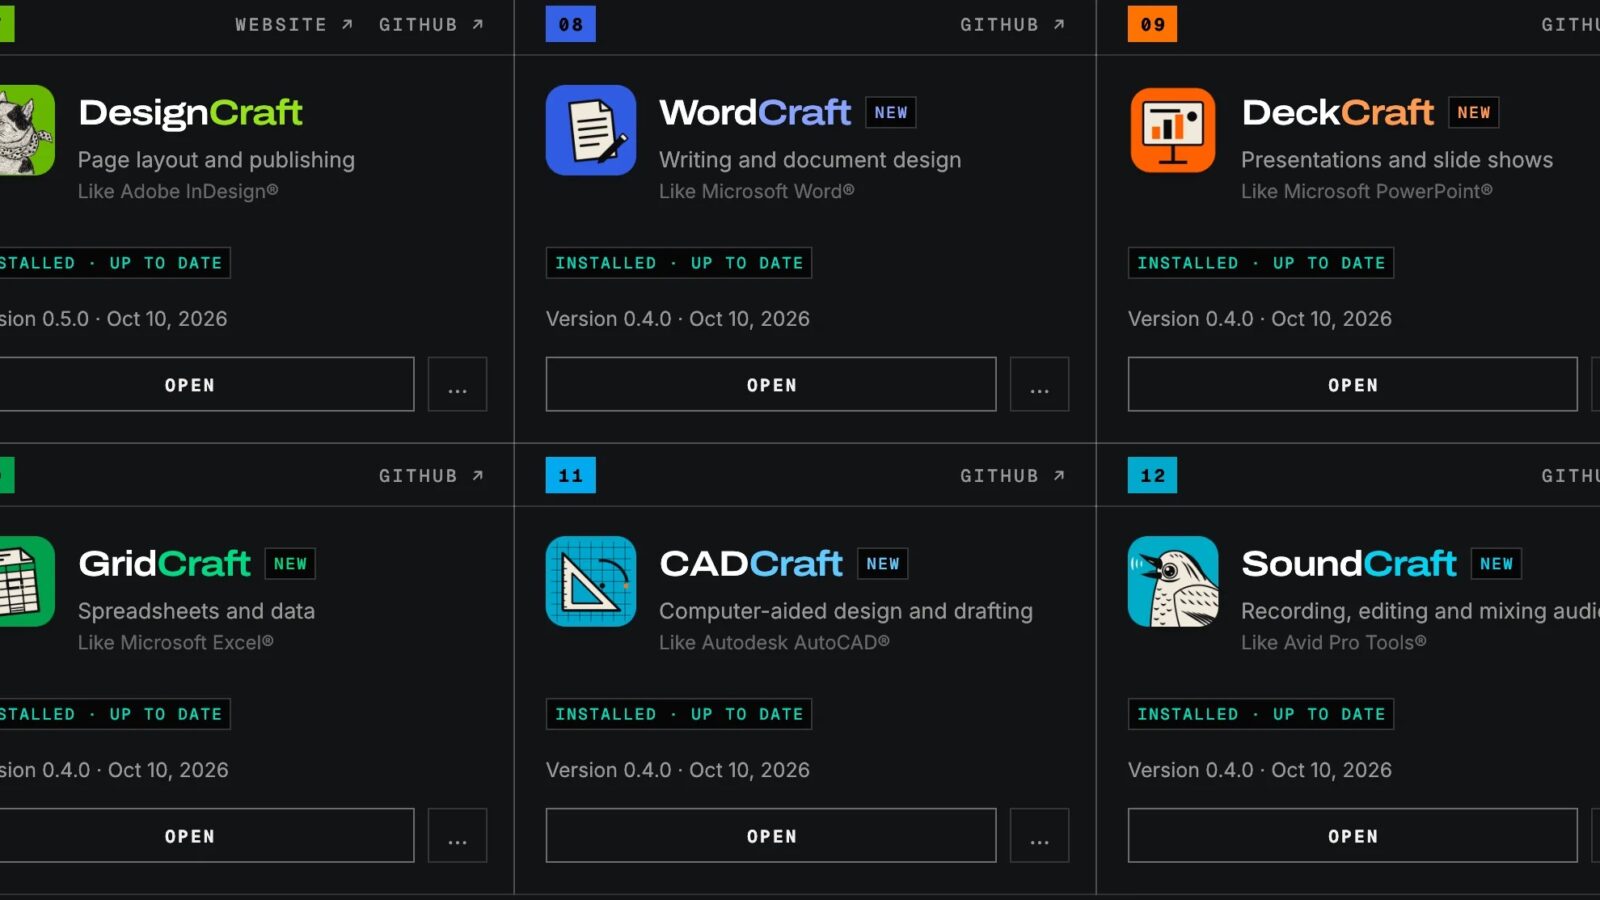Launch SoundCraft with its OPEN button

pos(1353,835)
